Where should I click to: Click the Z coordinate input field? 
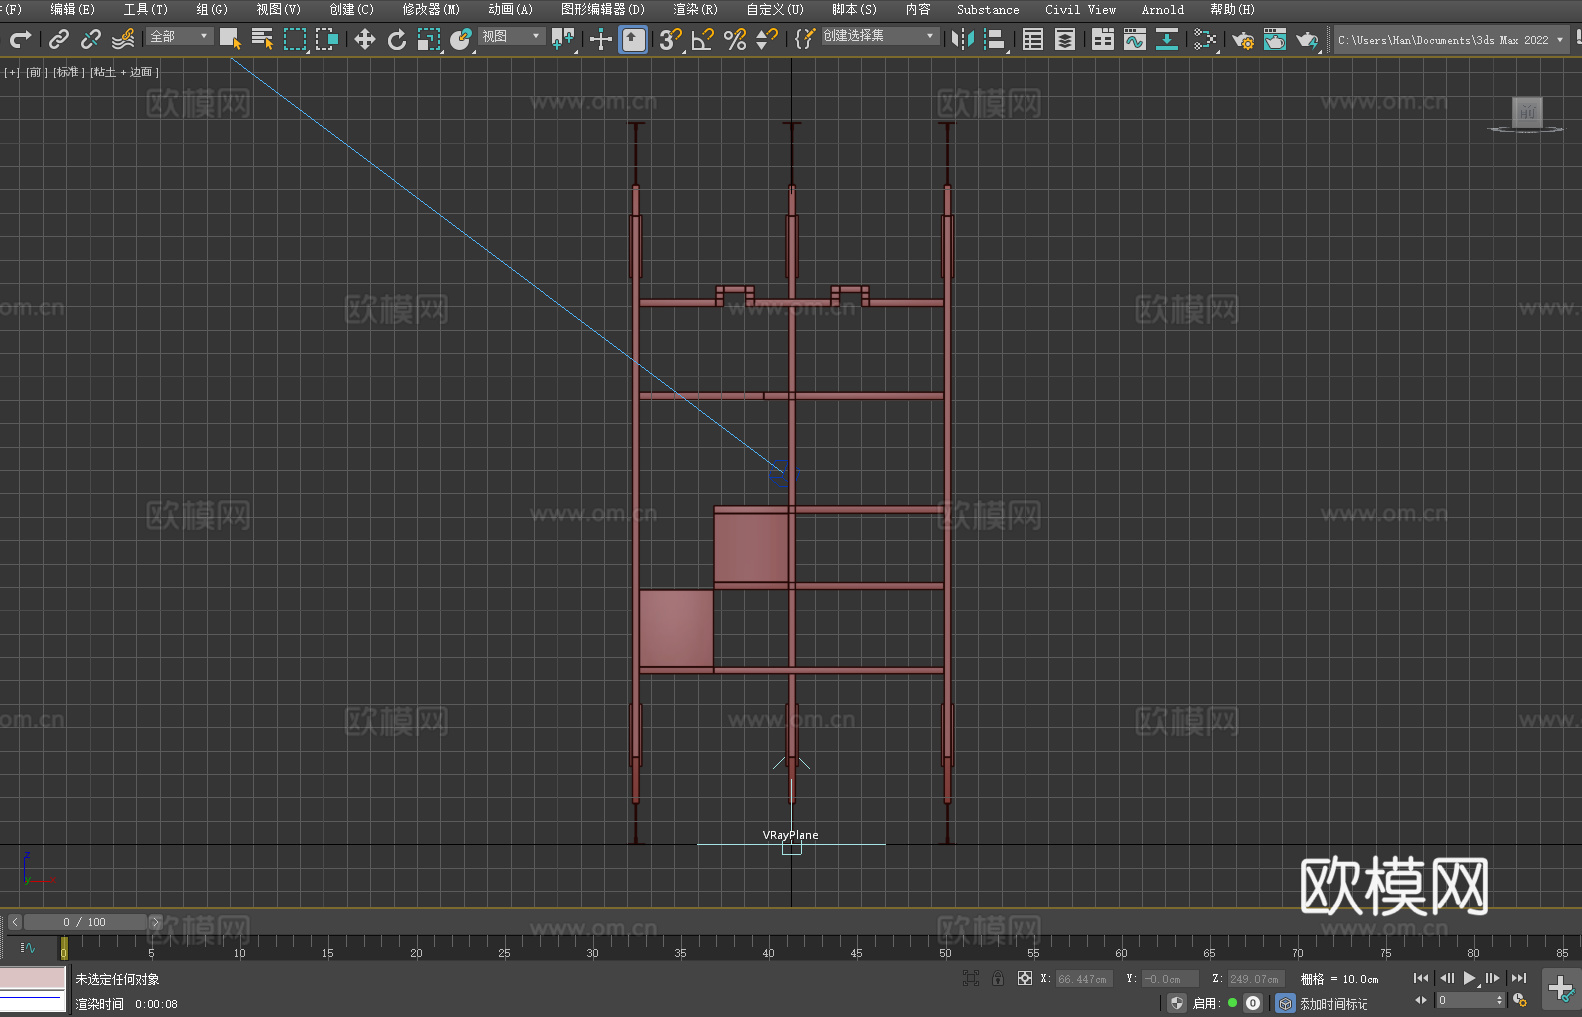(1255, 979)
